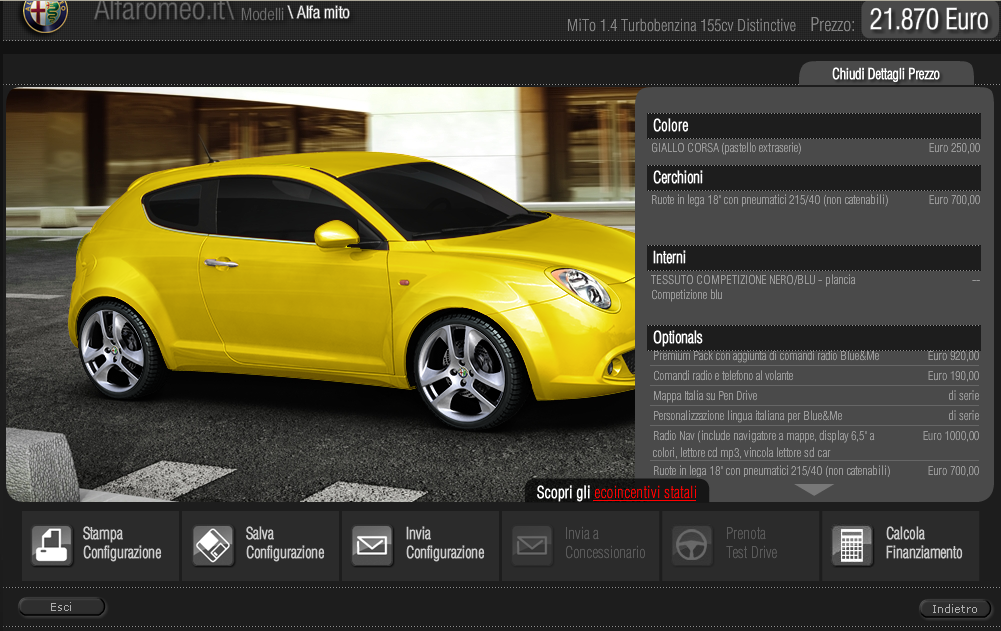Click the Prezzo: label

(832, 26)
